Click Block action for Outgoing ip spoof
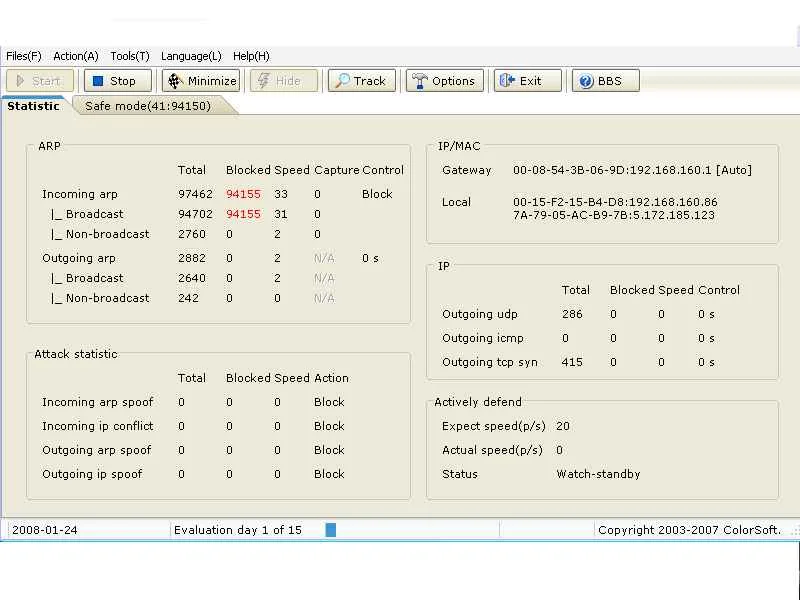Screen dimensions: 800x600 329,474
